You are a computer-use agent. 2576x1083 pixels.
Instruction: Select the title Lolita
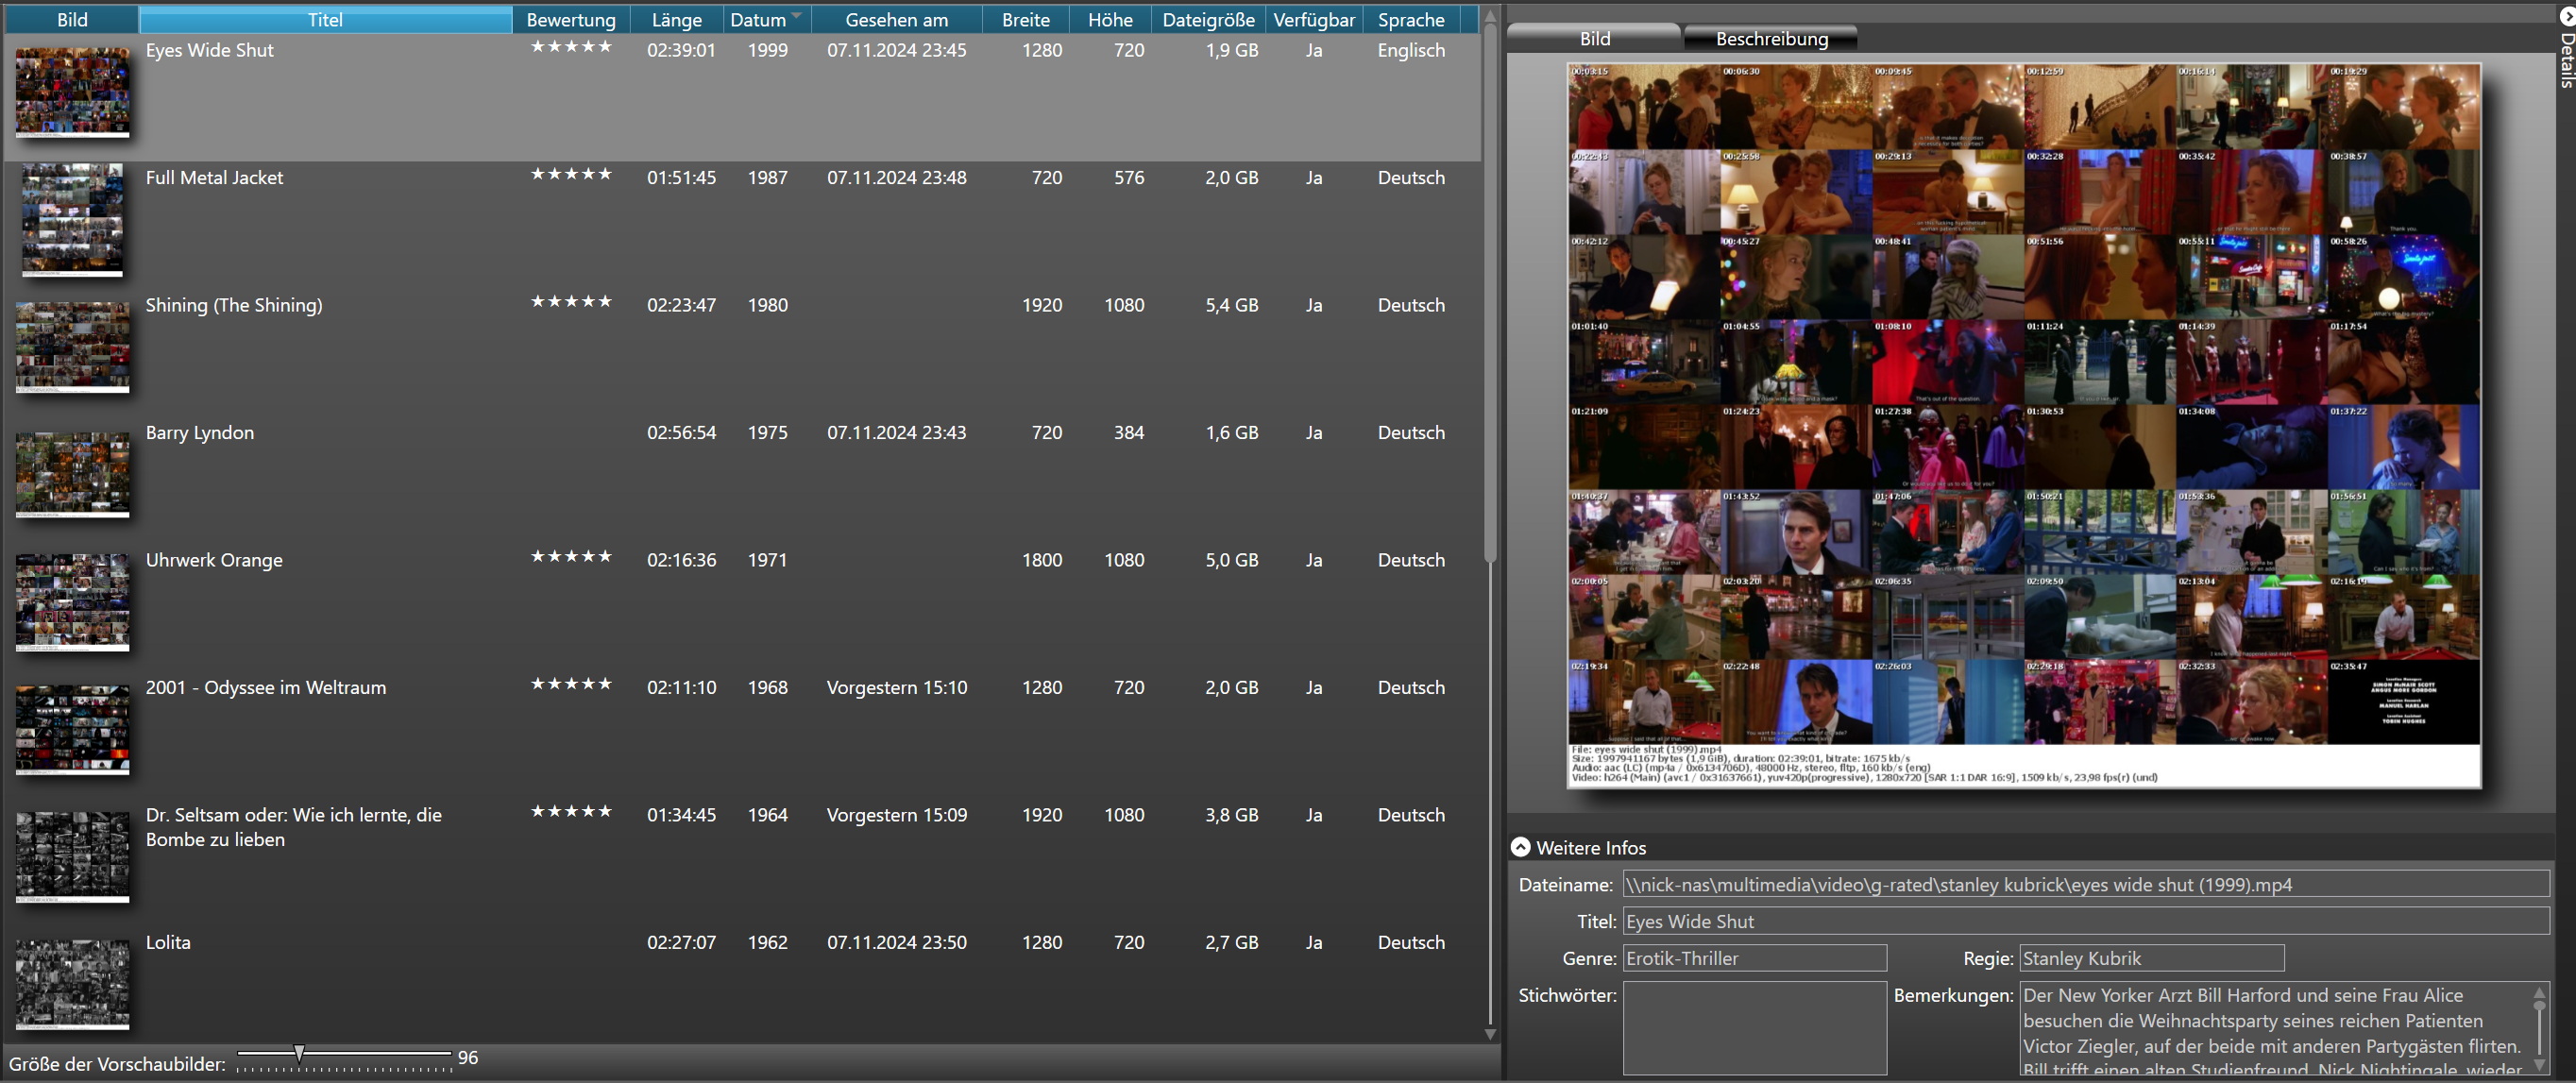coord(168,942)
